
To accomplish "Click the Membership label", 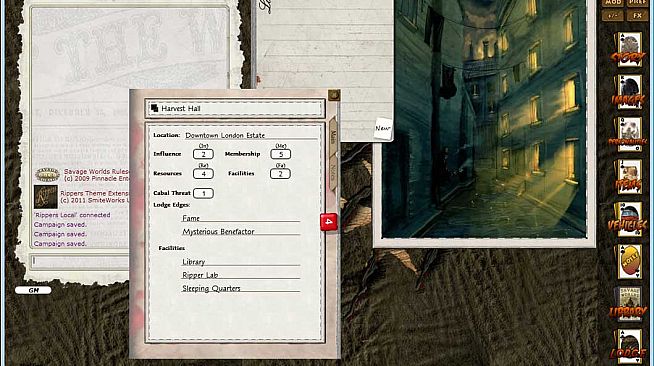I will tap(242, 154).
